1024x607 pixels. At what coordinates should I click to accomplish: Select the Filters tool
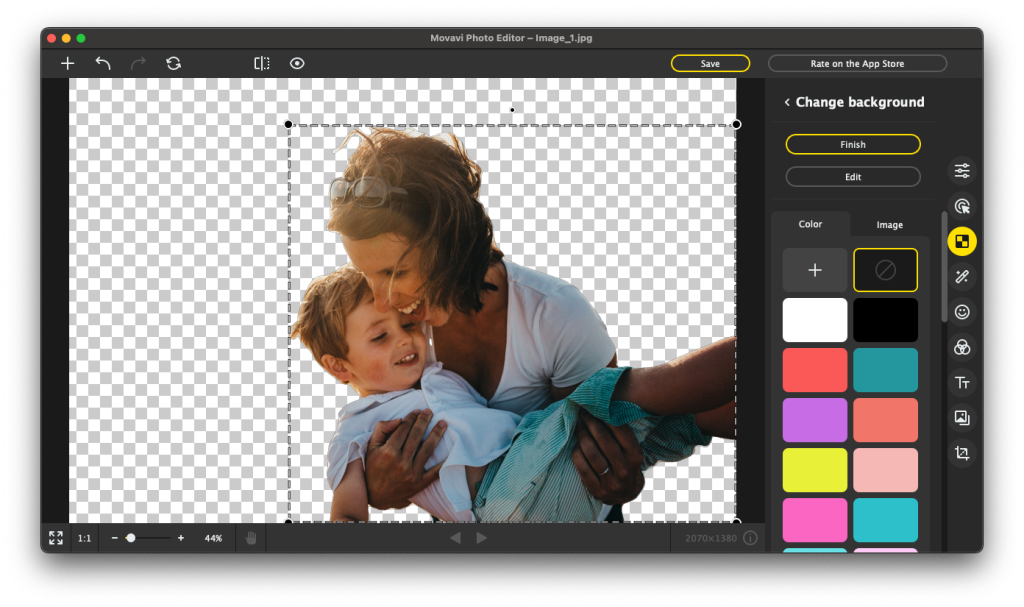click(x=961, y=347)
